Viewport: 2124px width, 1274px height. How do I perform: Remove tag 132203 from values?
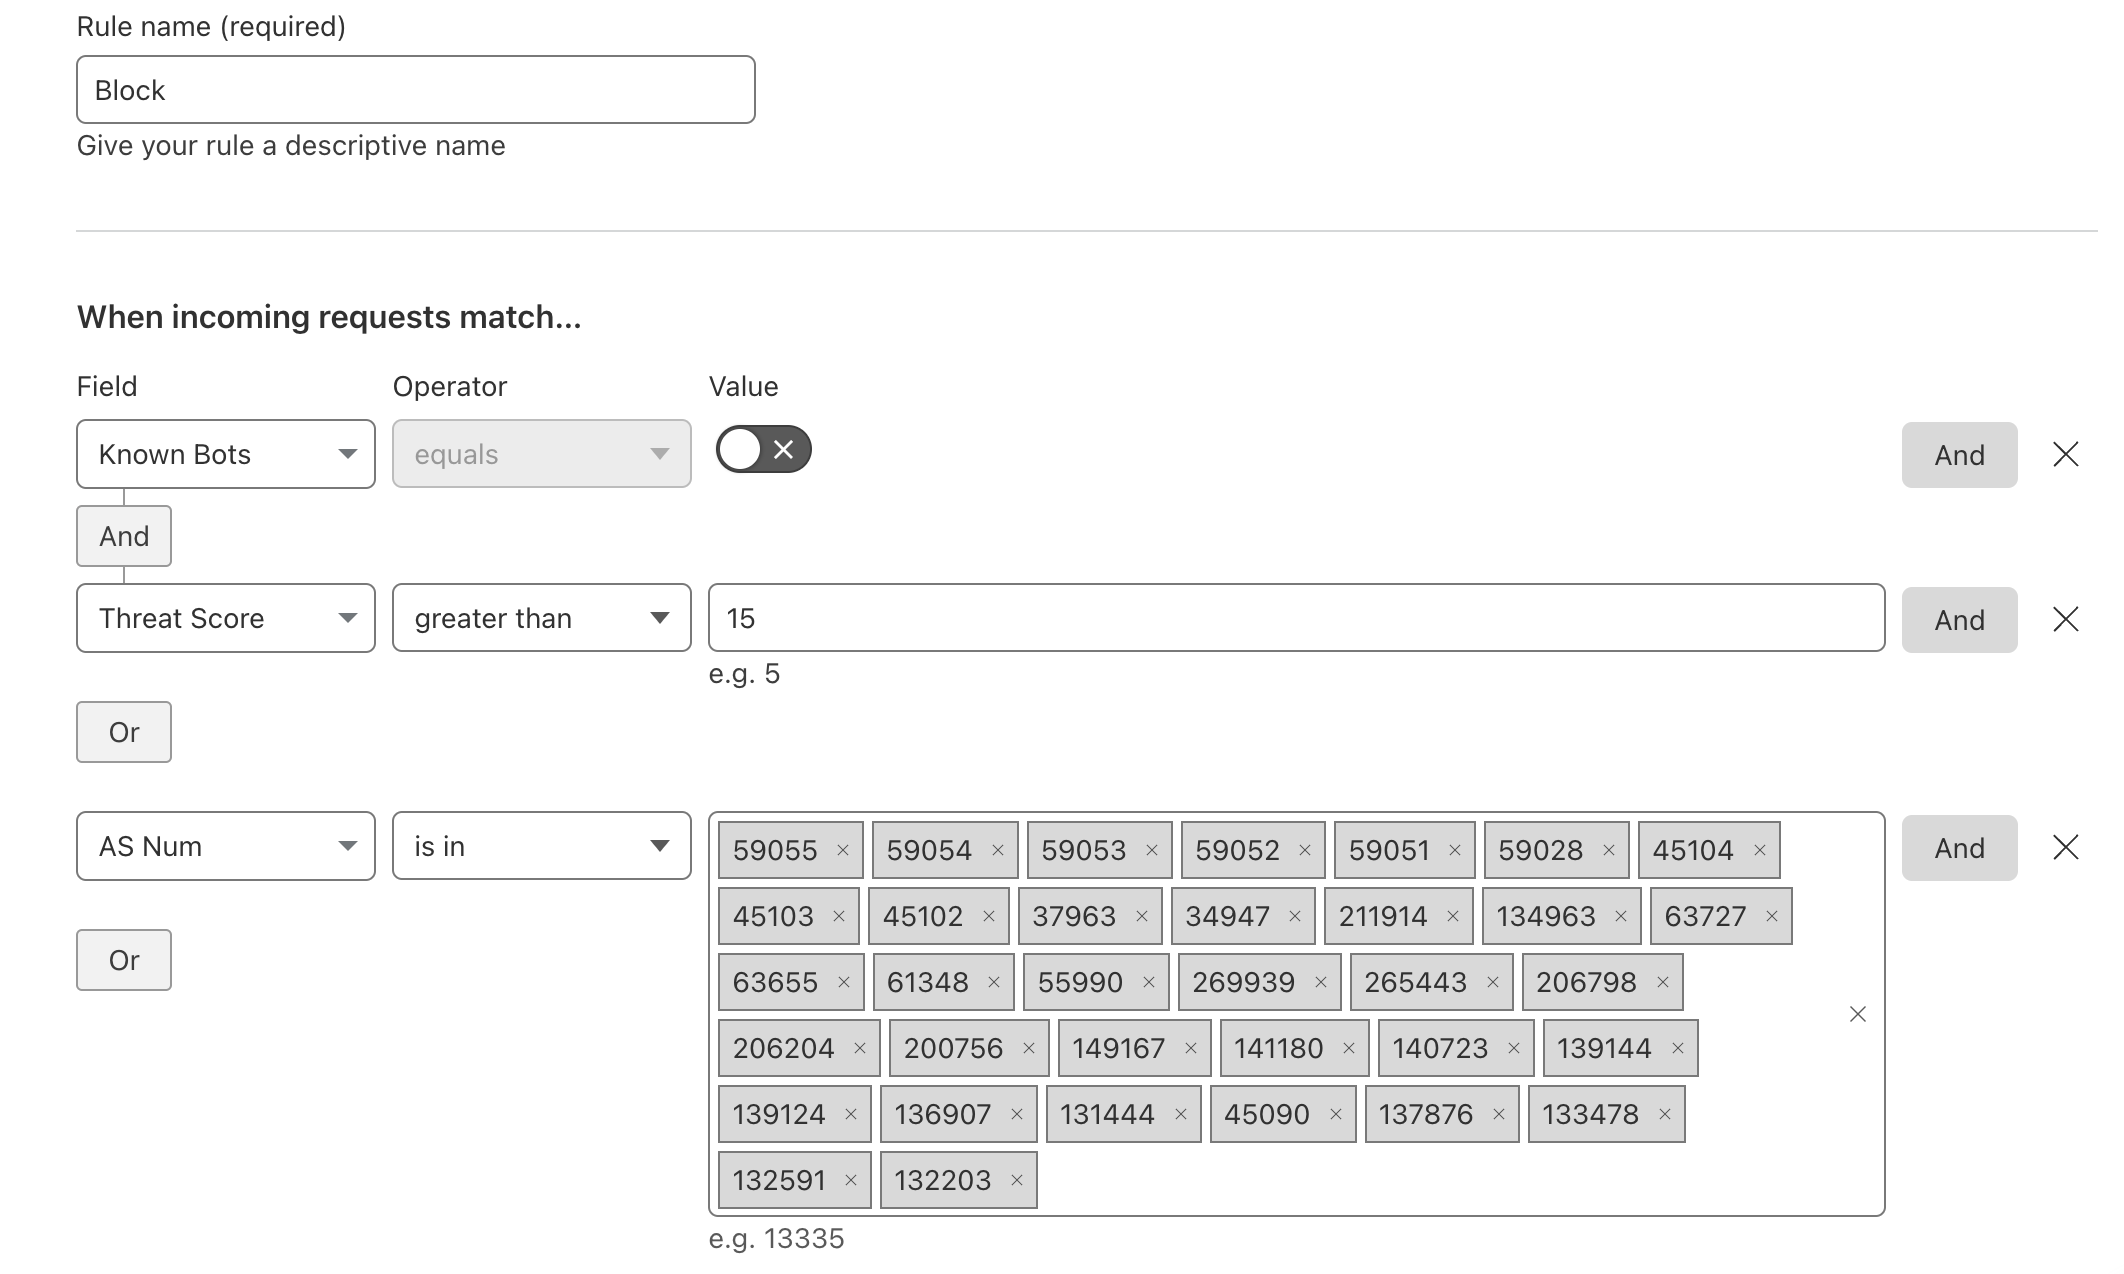(x=1016, y=1180)
